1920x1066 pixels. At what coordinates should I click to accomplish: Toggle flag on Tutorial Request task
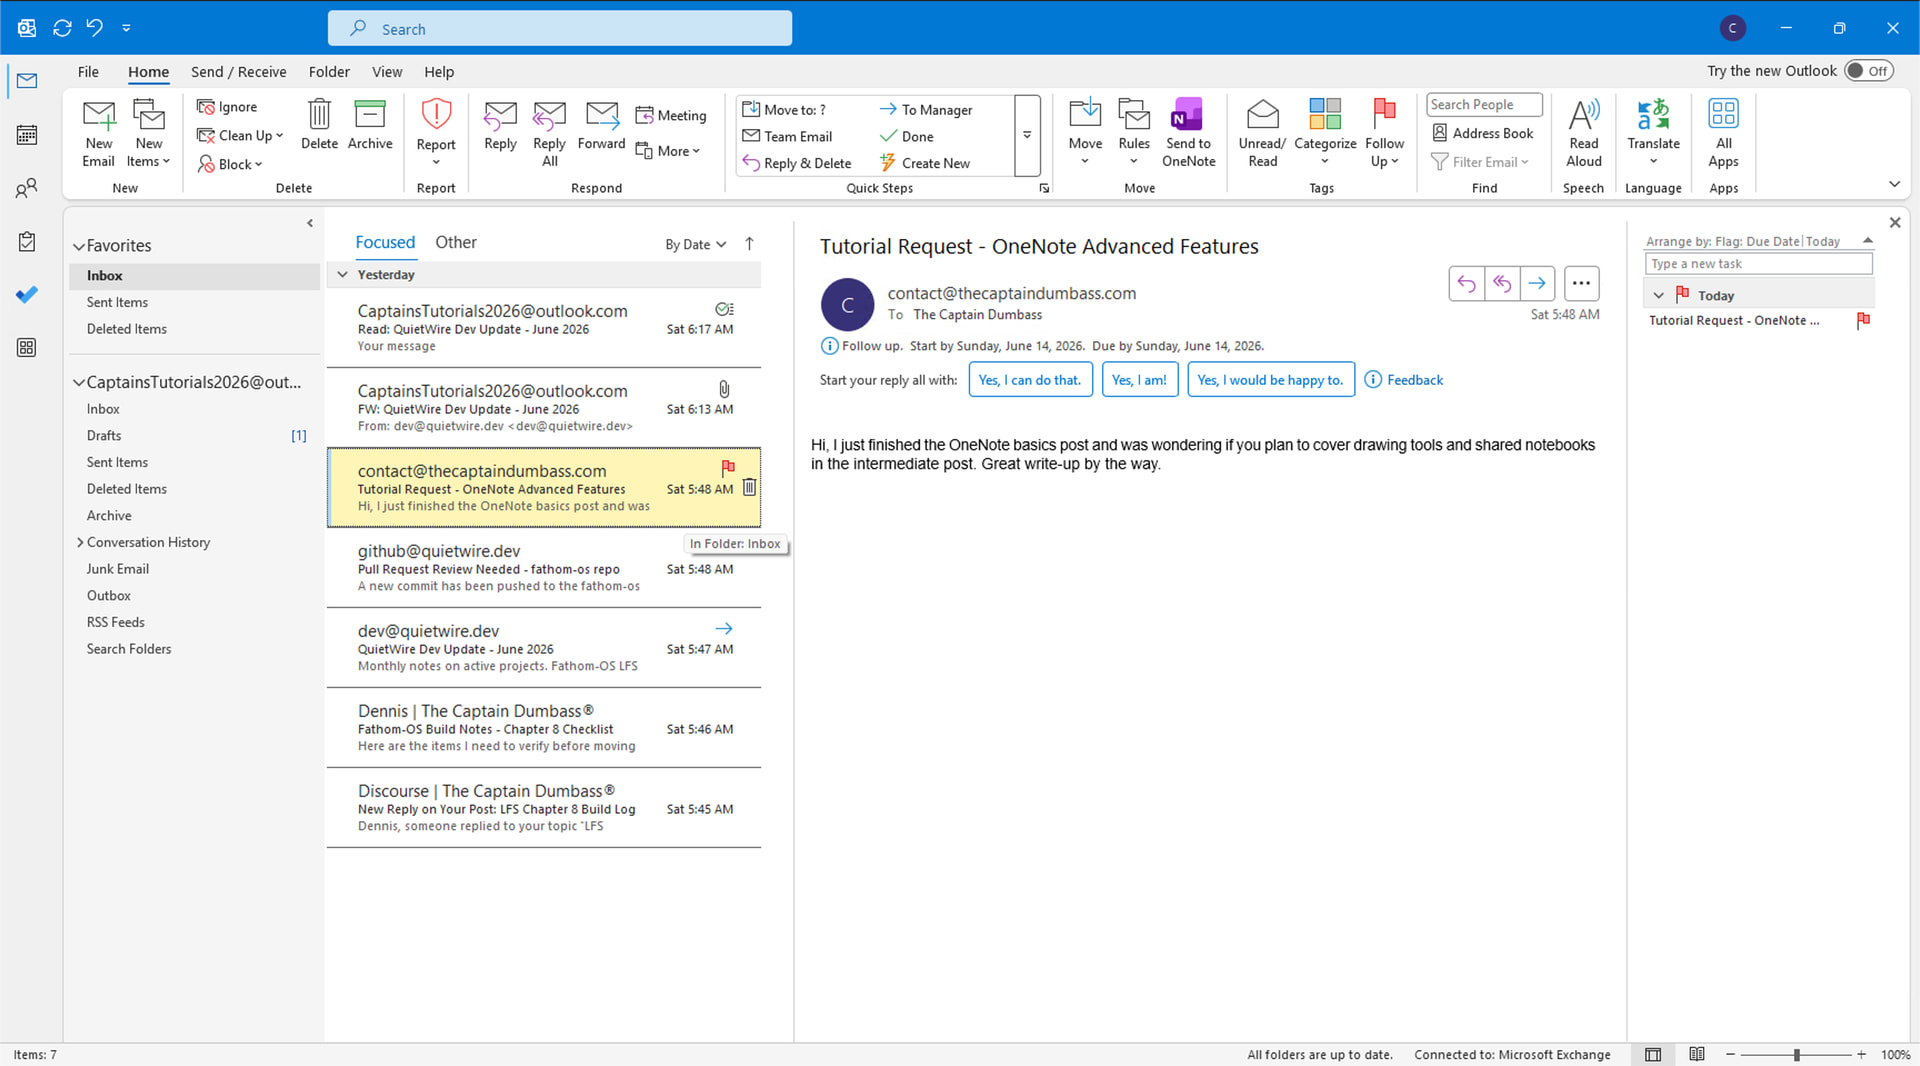1863,320
